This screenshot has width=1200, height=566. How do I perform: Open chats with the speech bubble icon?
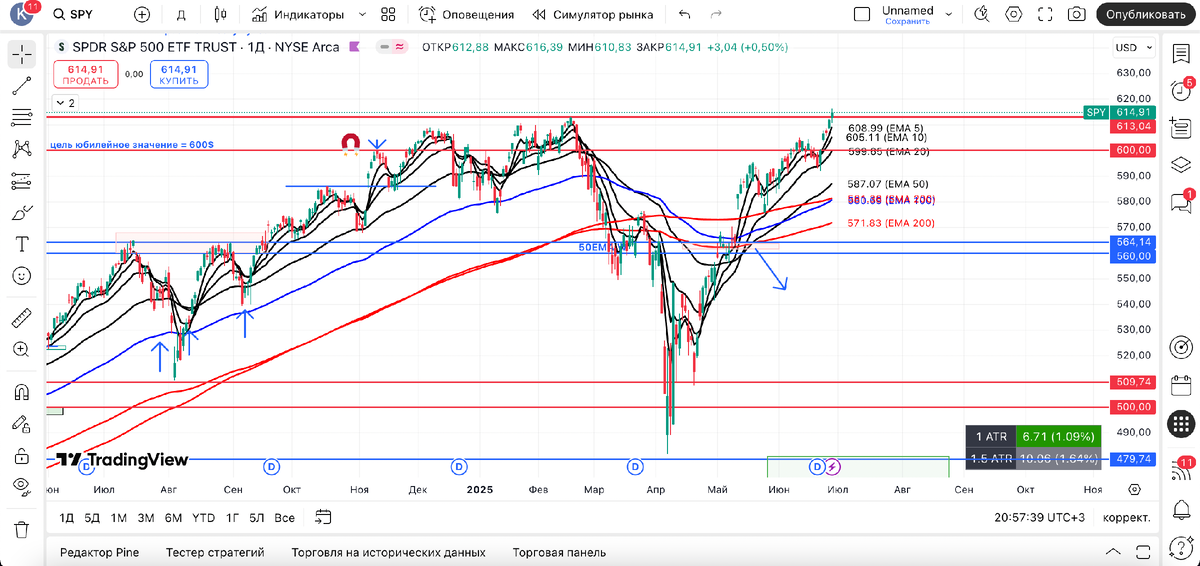coord(1181,203)
